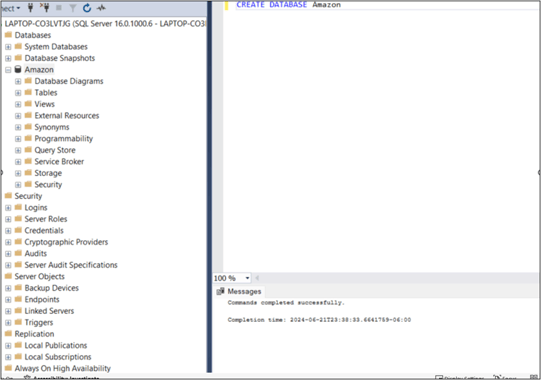Click the Endpoints folder icon

18,299
